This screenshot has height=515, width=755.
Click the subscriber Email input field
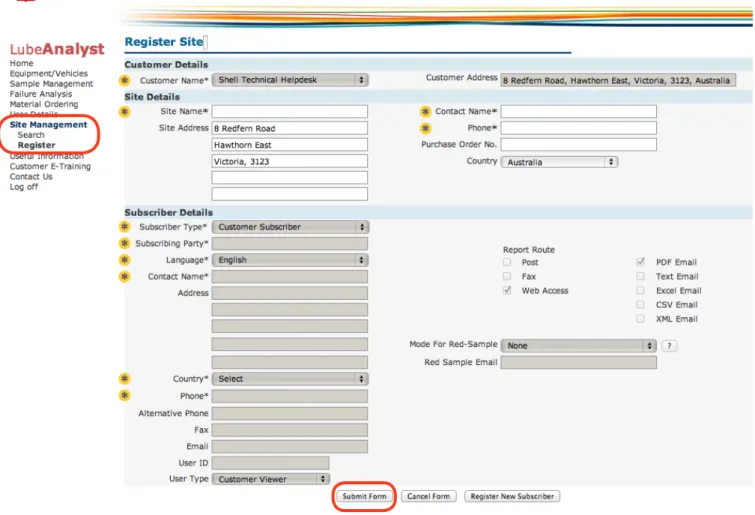point(290,447)
